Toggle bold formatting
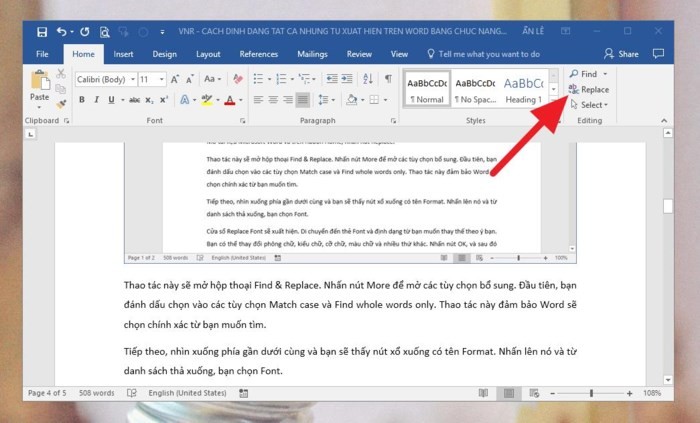700x423 pixels. coord(82,100)
